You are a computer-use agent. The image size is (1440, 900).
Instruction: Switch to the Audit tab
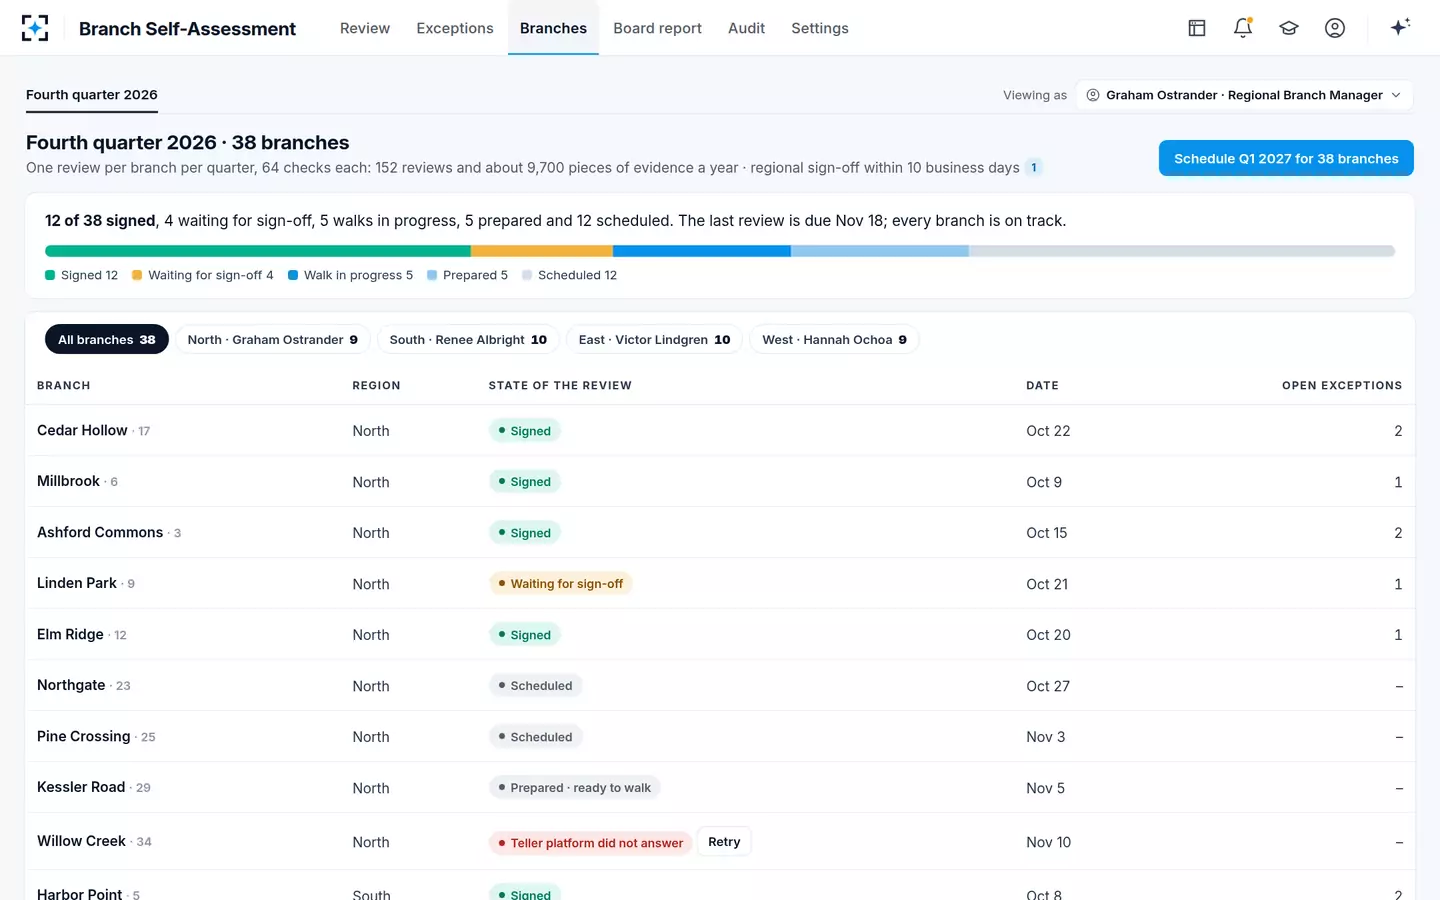746,28
